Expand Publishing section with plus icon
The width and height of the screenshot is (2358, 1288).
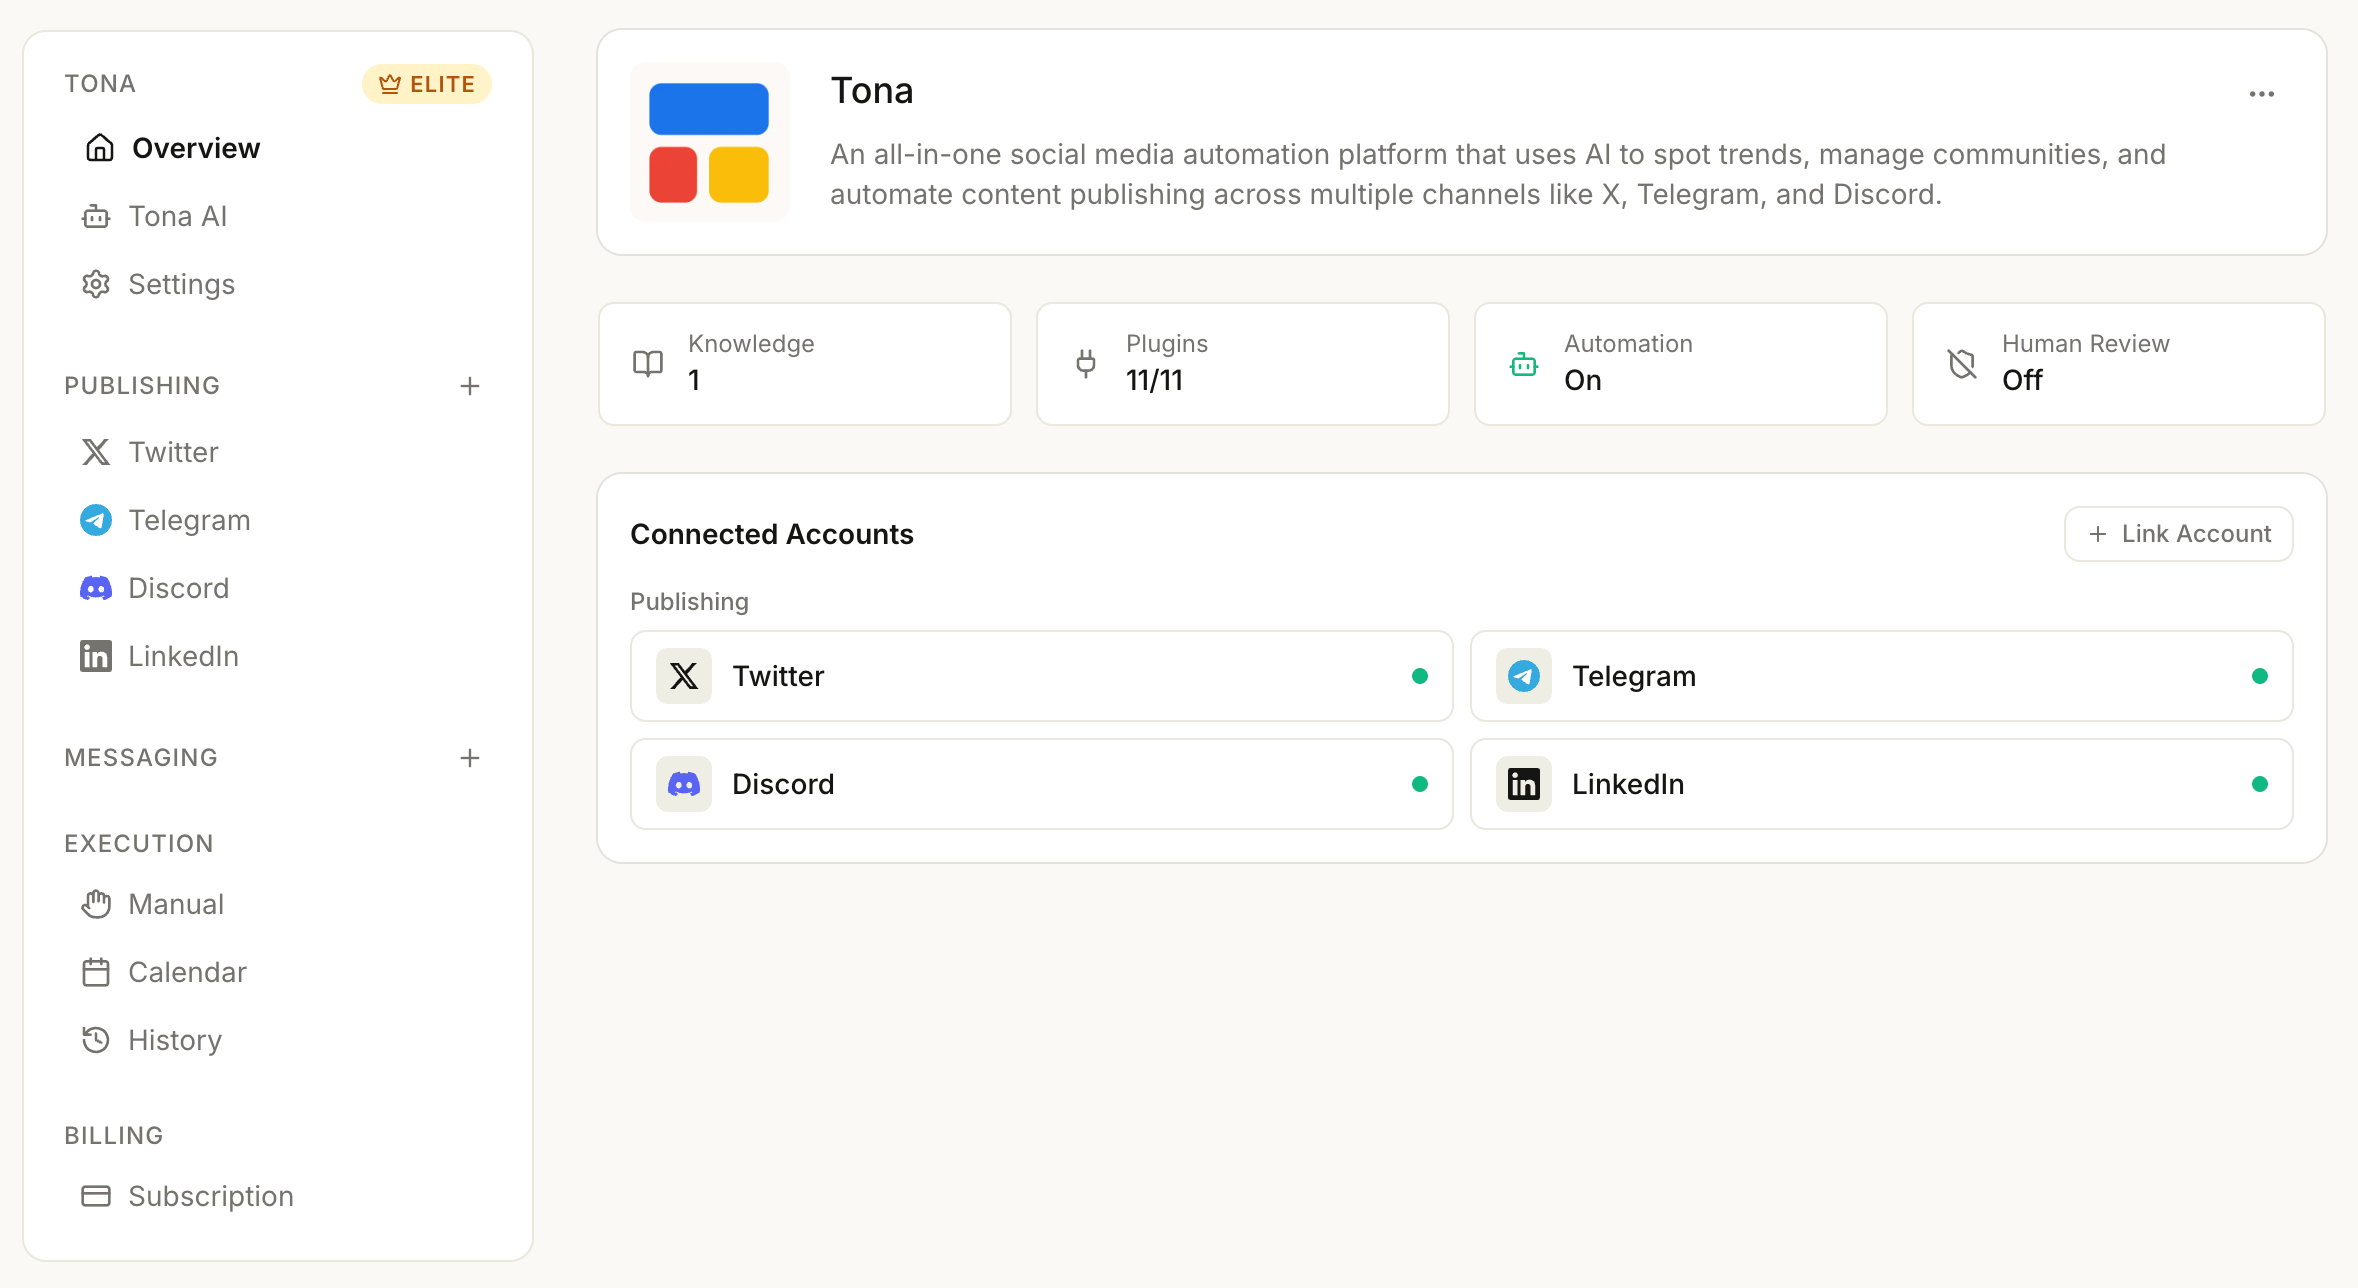click(470, 386)
